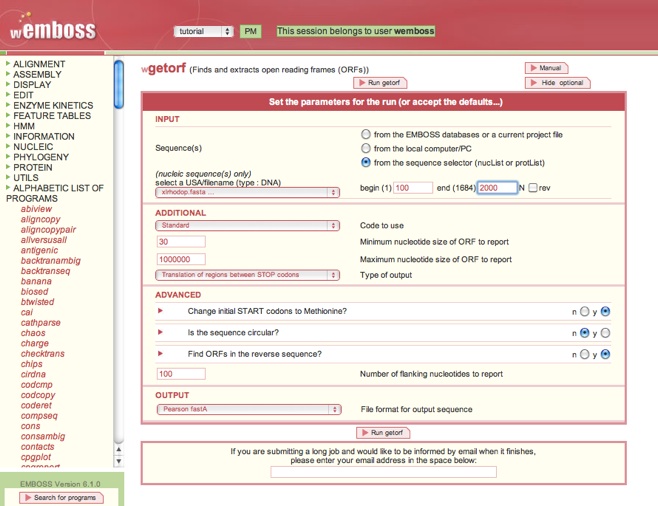Screen dimensions: 658x506
Task: Expand the DISPLAY category
Action: (x=32, y=85)
